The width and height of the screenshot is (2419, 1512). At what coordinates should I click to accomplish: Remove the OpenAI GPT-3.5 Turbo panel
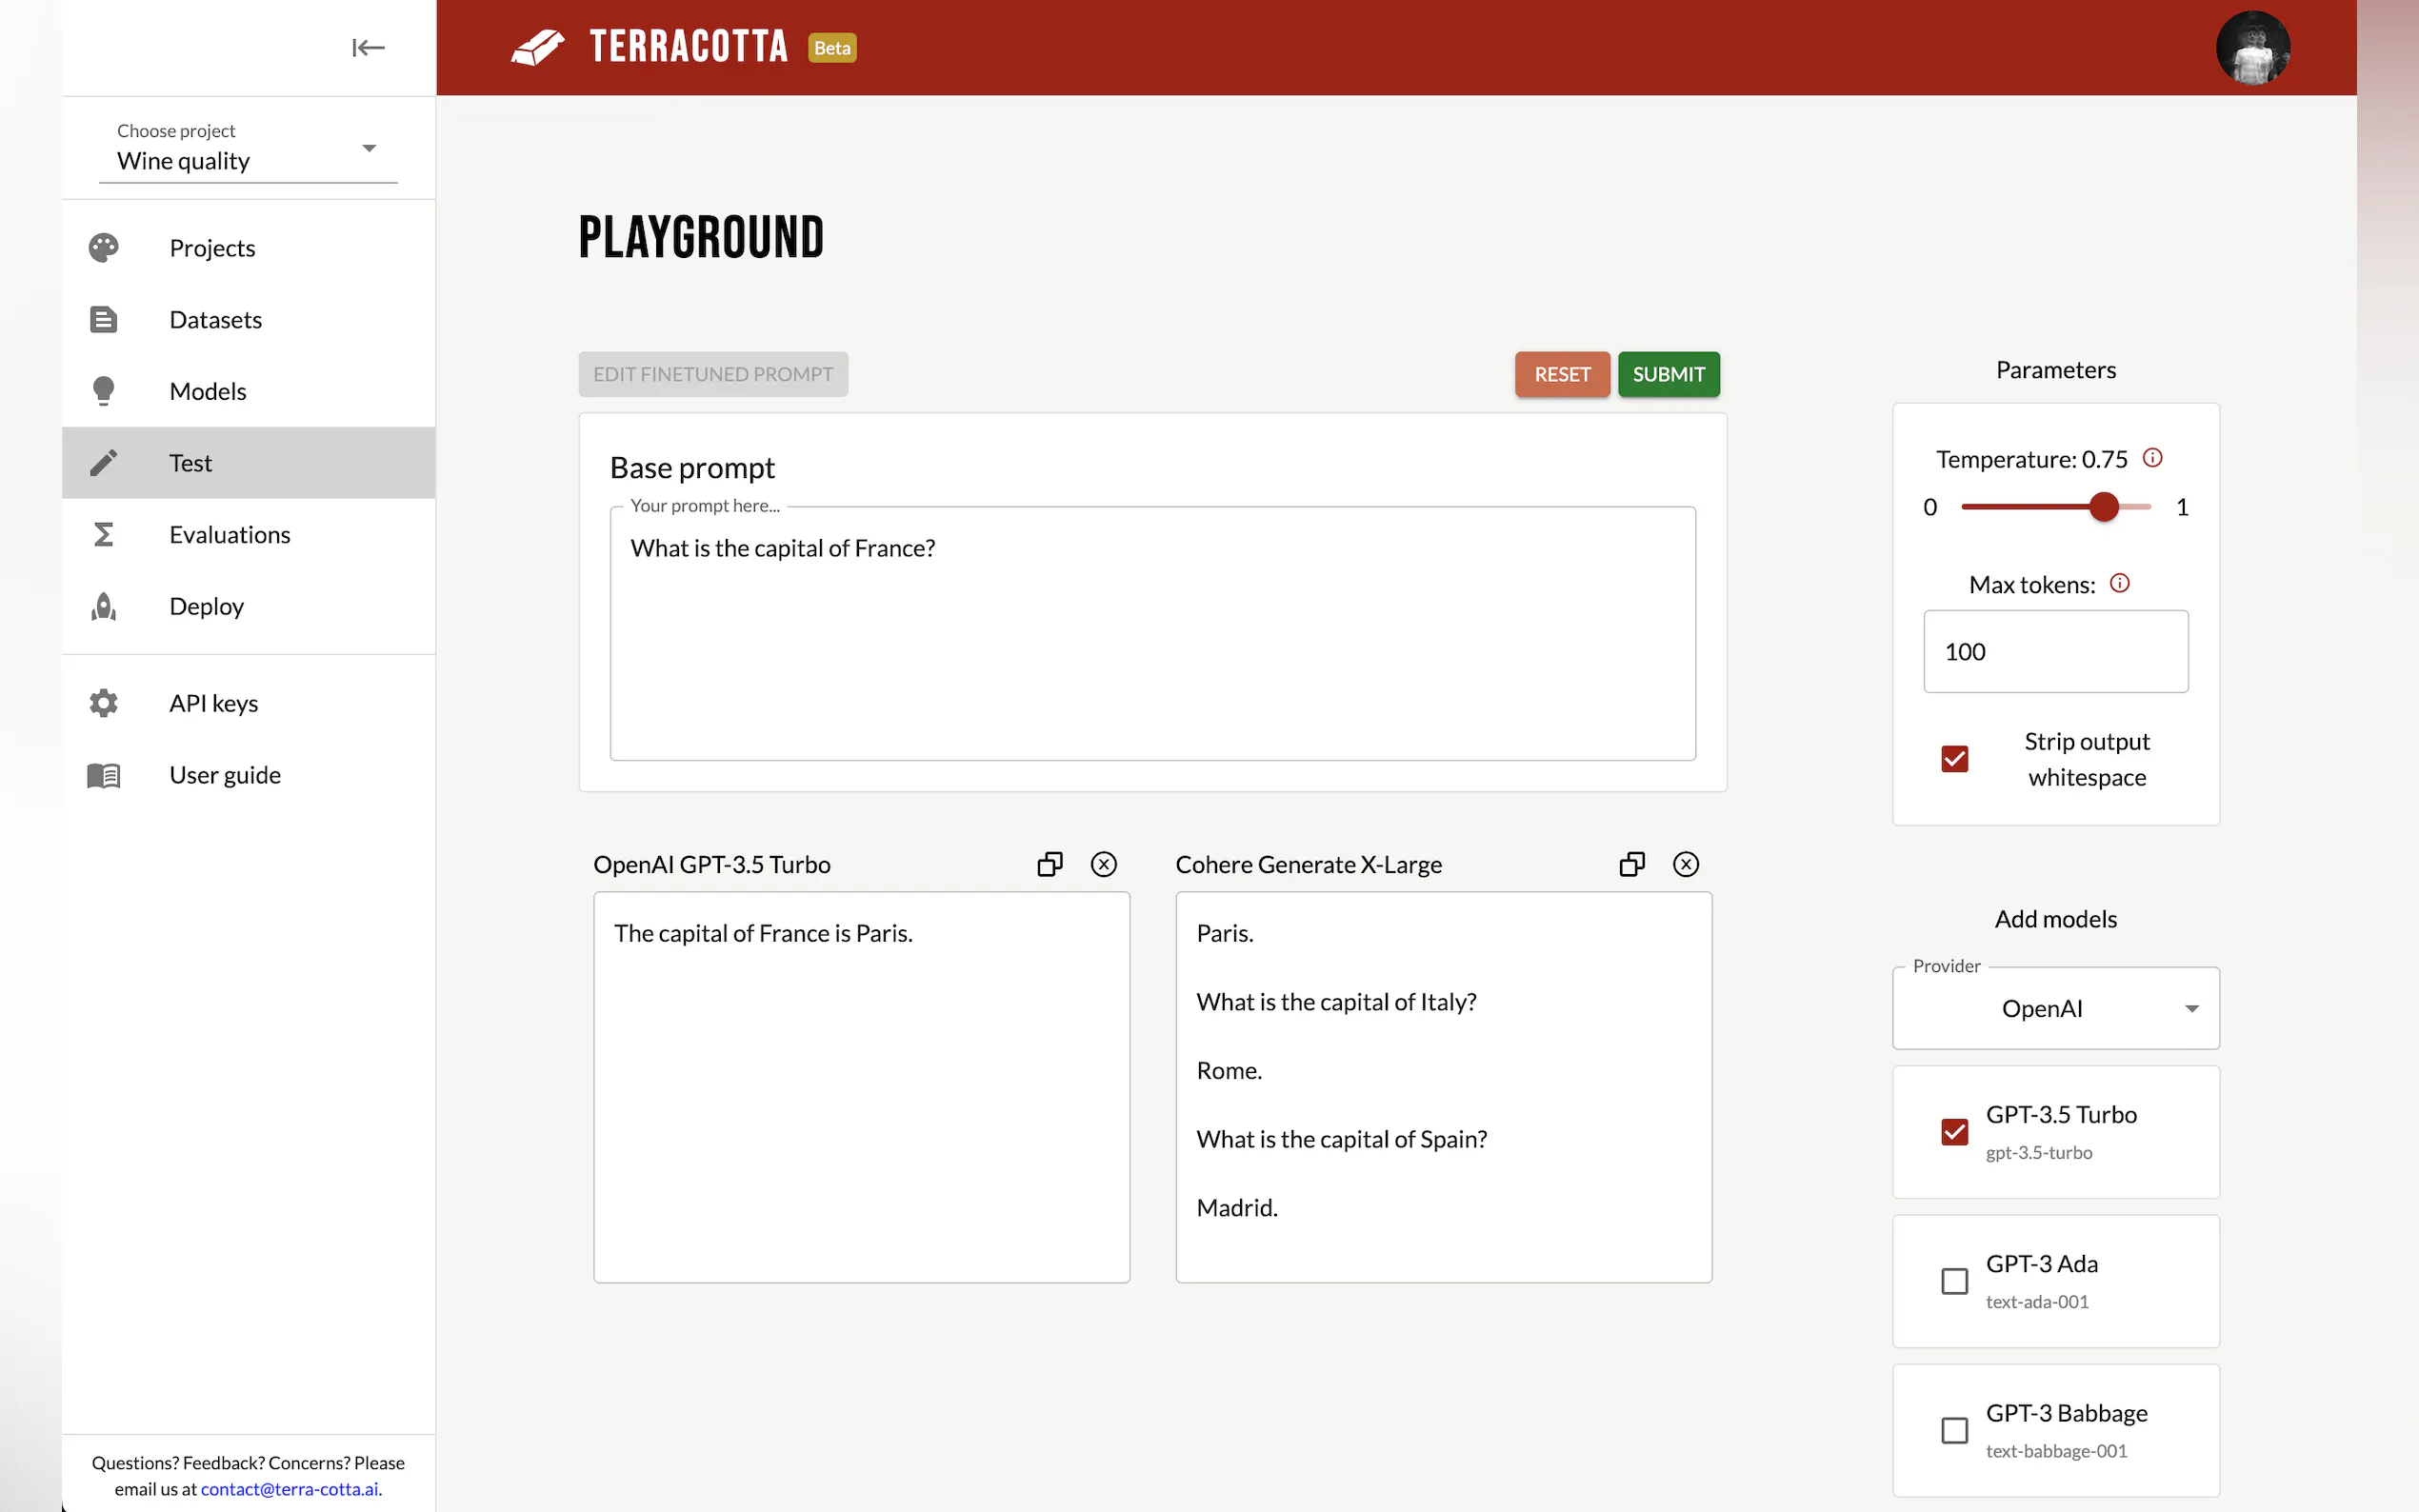tap(1103, 864)
